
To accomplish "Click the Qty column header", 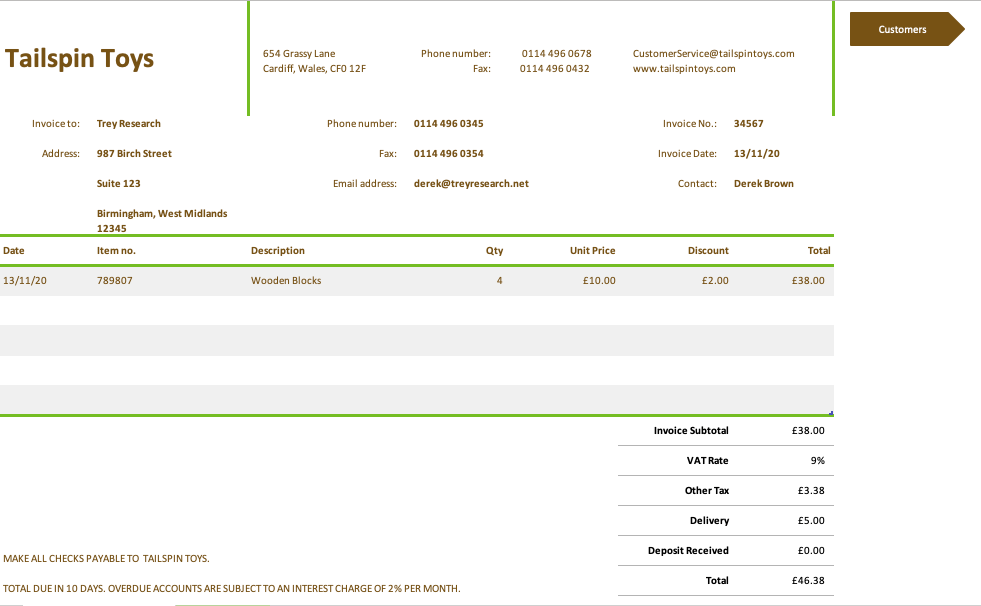I will click(x=494, y=251).
